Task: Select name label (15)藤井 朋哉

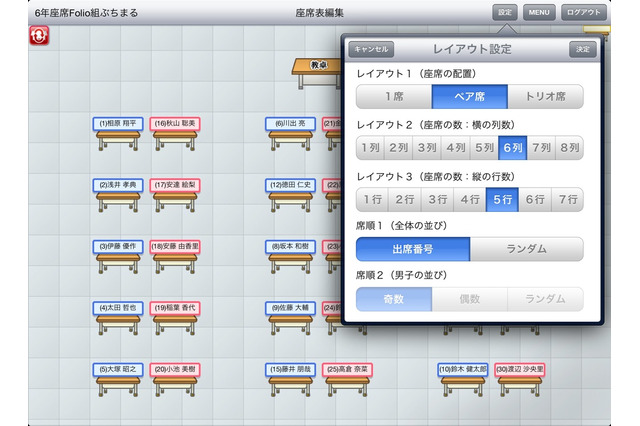Action: (291, 369)
